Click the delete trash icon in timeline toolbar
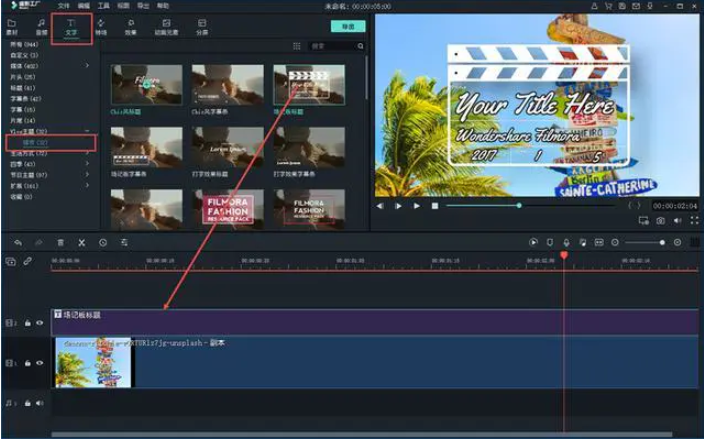The width and height of the screenshot is (704, 439). tap(60, 242)
